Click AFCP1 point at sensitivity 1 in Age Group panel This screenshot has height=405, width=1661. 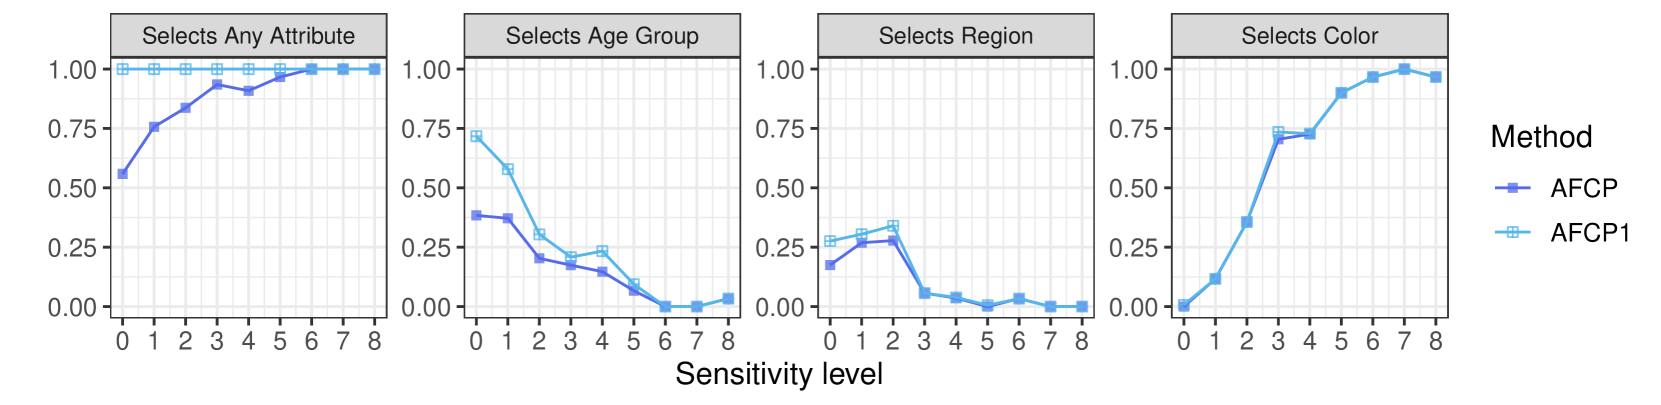[508, 169]
